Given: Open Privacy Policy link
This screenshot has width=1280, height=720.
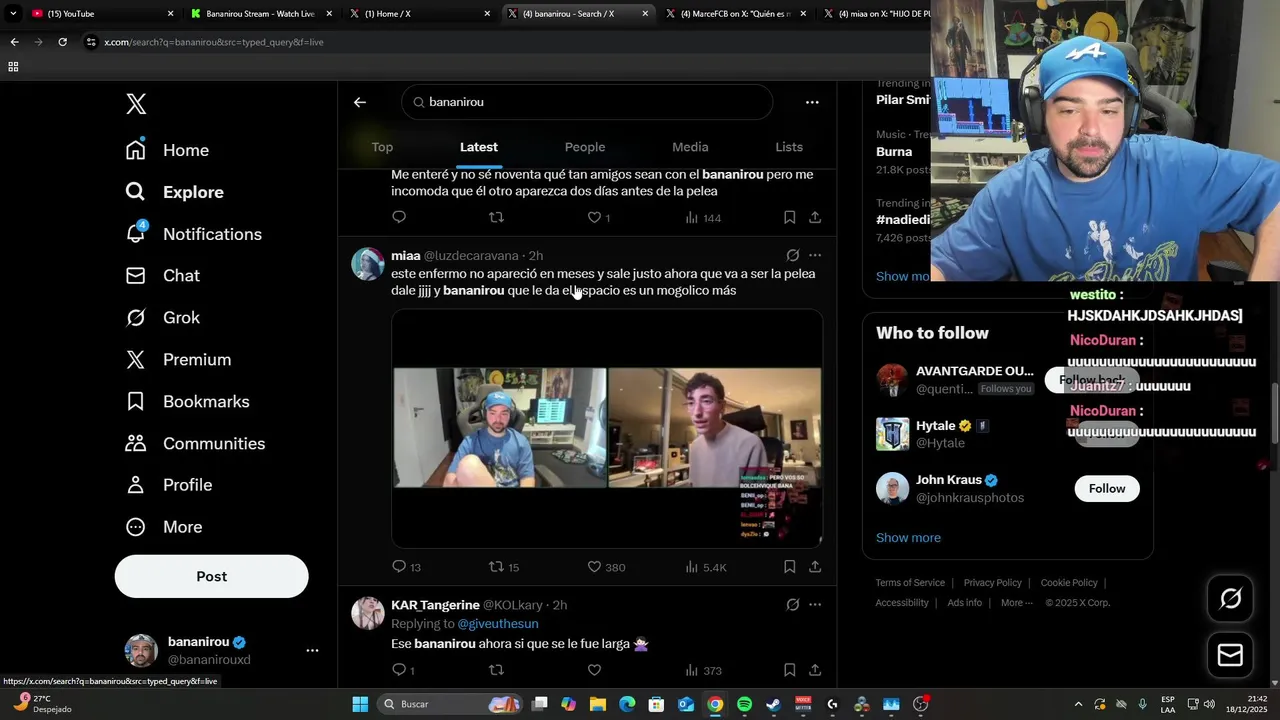Looking at the screenshot, I should (x=992, y=583).
